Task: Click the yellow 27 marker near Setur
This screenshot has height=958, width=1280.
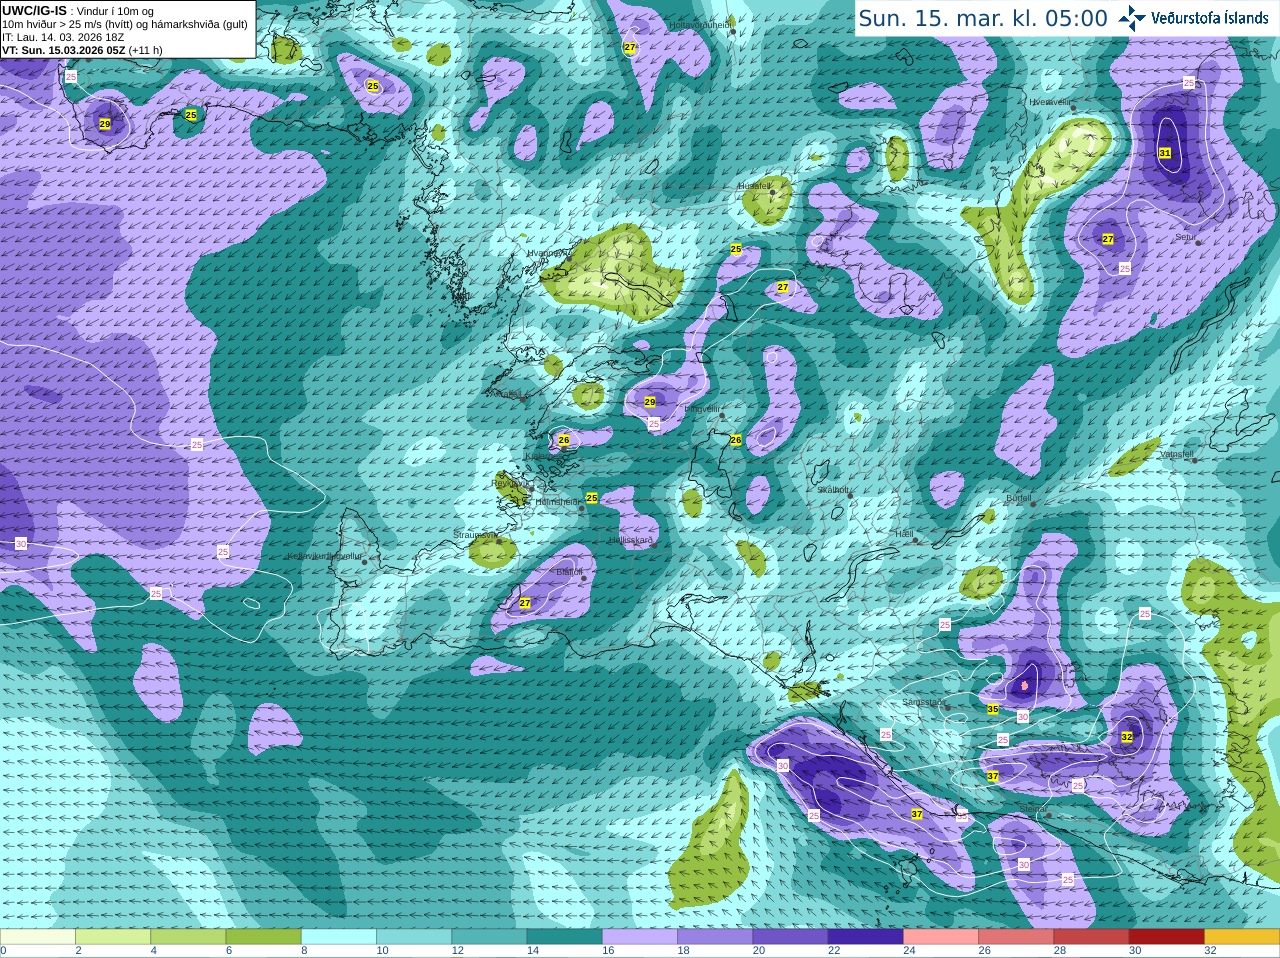Action: (1108, 239)
